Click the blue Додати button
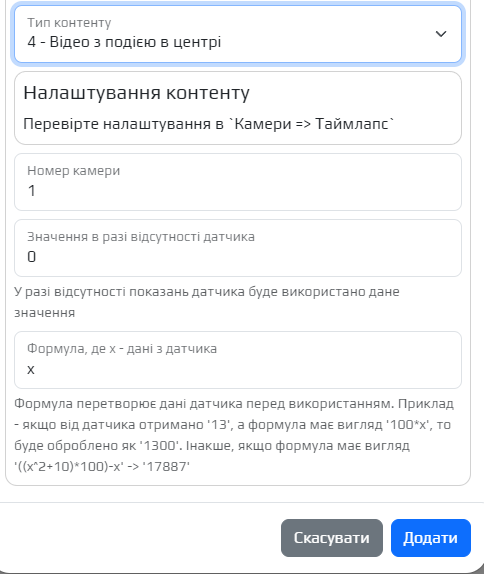 click(x=431, y=538)
